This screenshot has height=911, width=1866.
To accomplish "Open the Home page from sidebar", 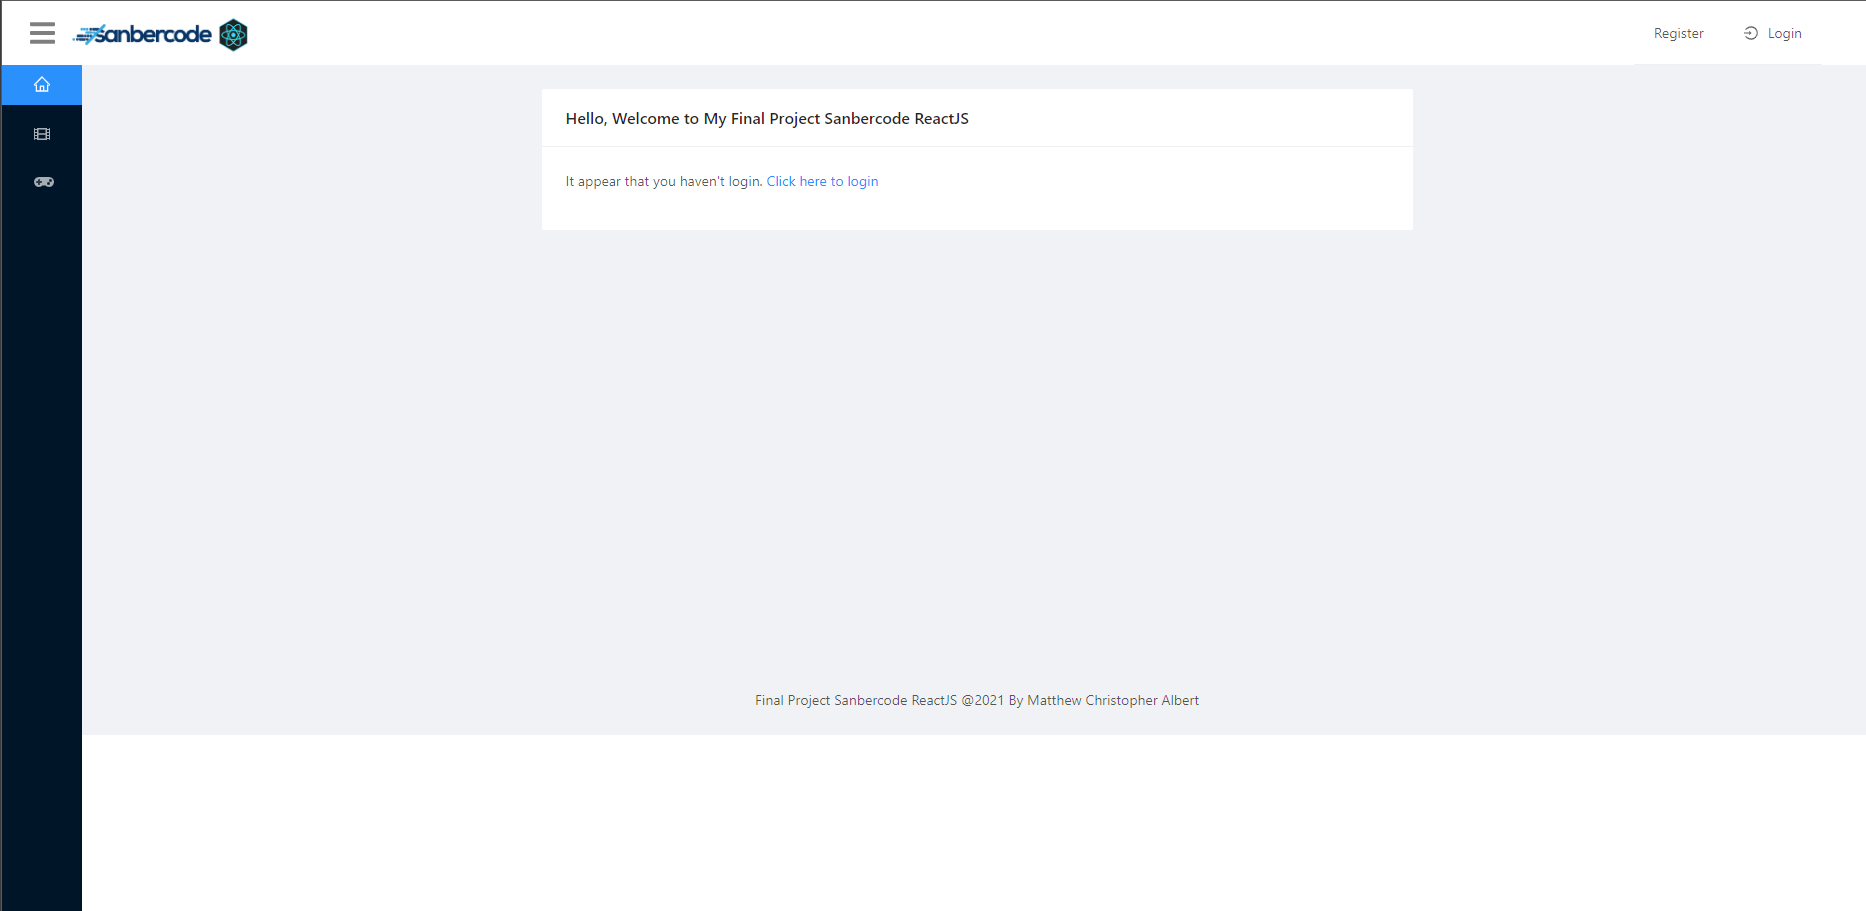I will 42,85.
